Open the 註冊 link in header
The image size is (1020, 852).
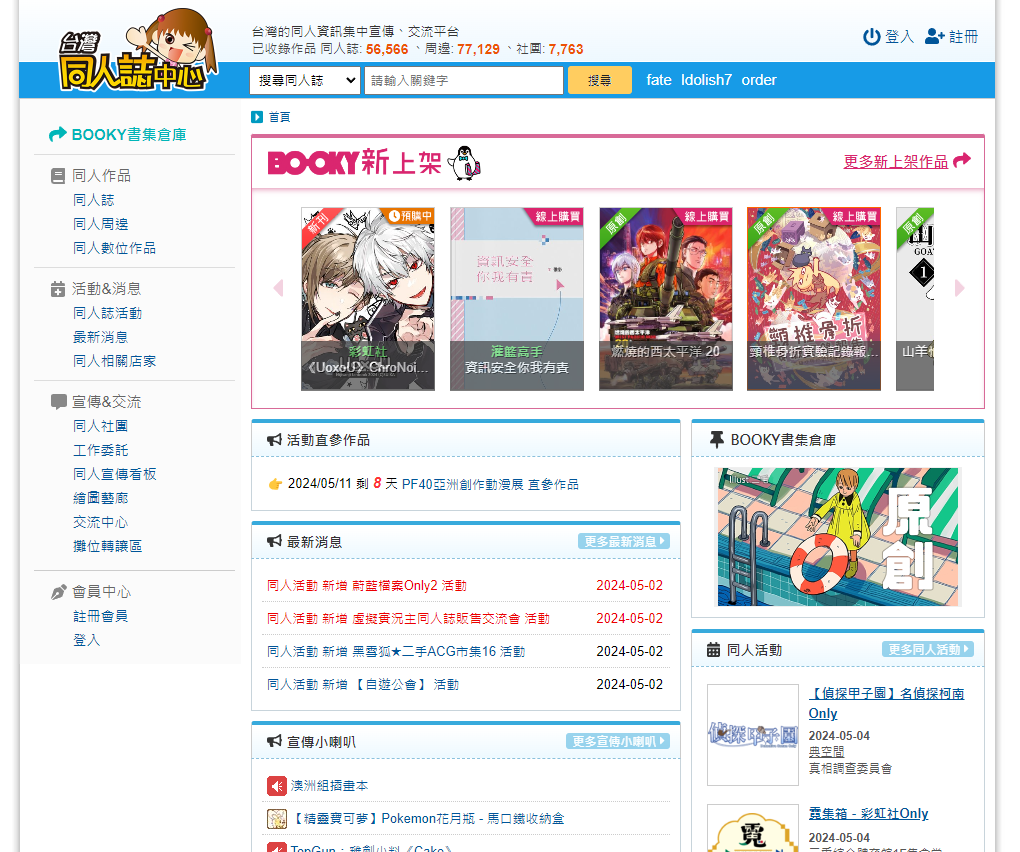tap(963, 37)
